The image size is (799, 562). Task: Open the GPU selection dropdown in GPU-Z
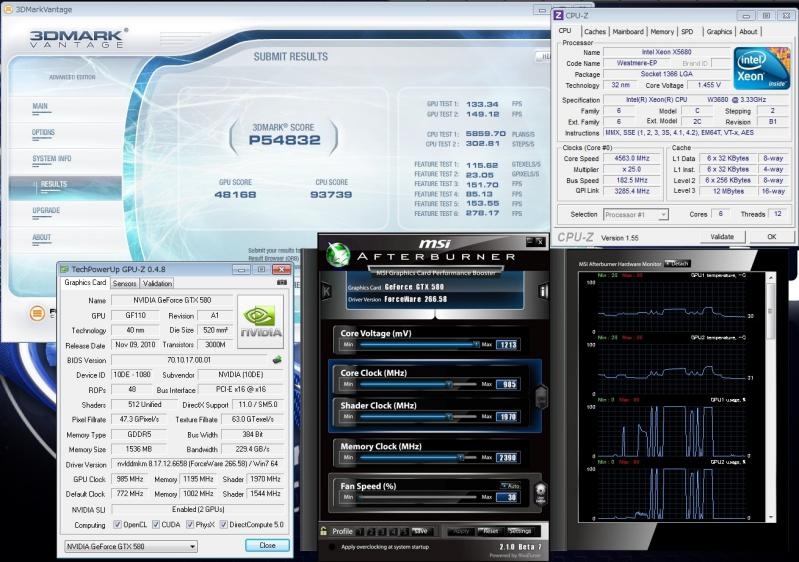(130, 546)
